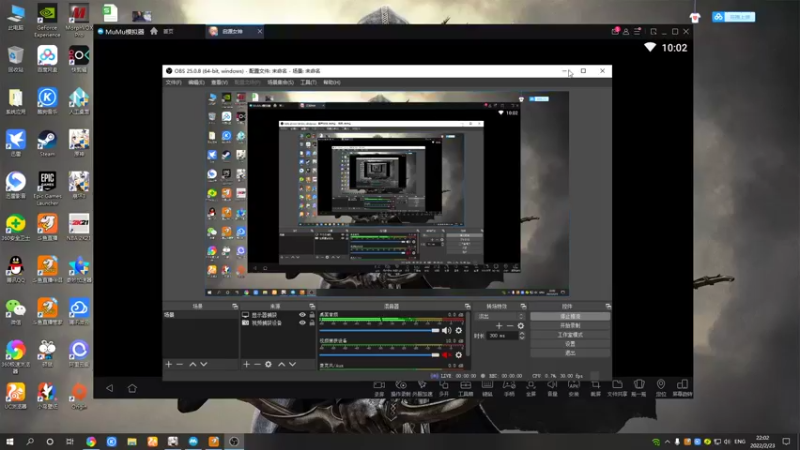Pop out the OBS Mixer dock
800x450 pixels.
click(x=467, y=306)
